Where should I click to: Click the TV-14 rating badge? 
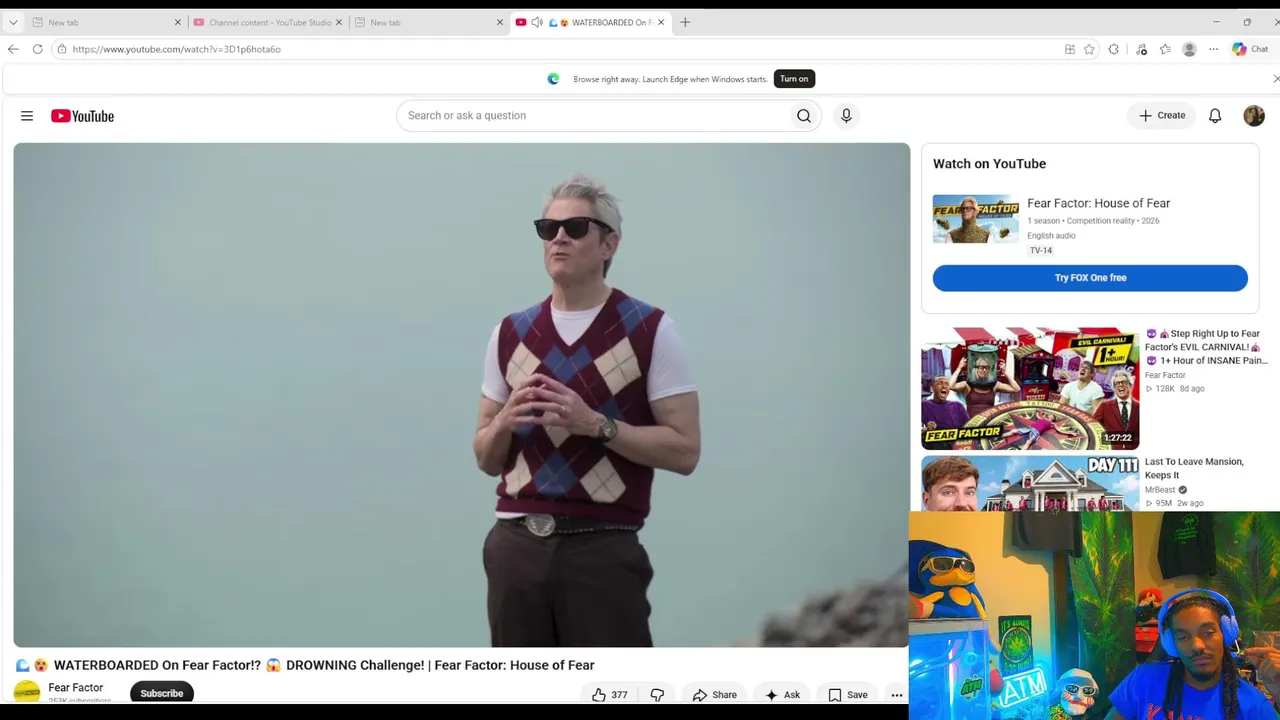pos(1041,250)
